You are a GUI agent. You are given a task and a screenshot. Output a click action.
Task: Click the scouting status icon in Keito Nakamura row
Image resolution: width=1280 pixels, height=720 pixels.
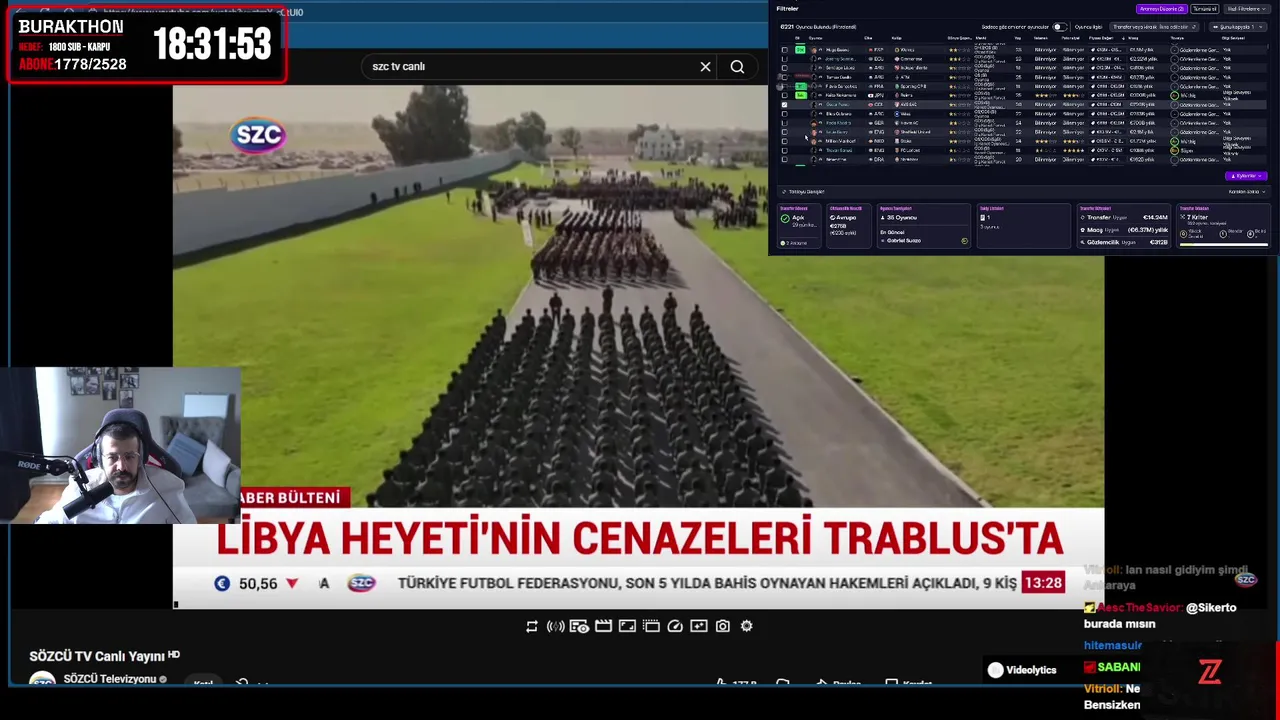pos(1174,95)
